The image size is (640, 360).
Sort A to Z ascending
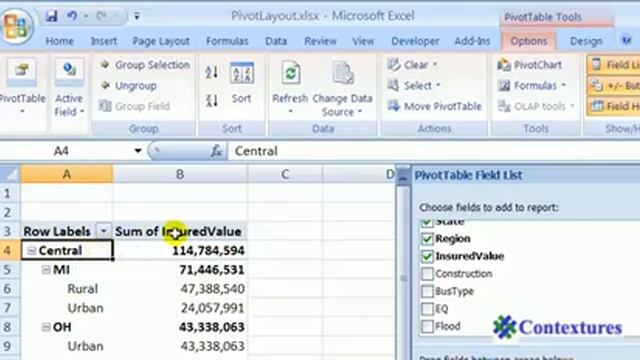point(211,73)
